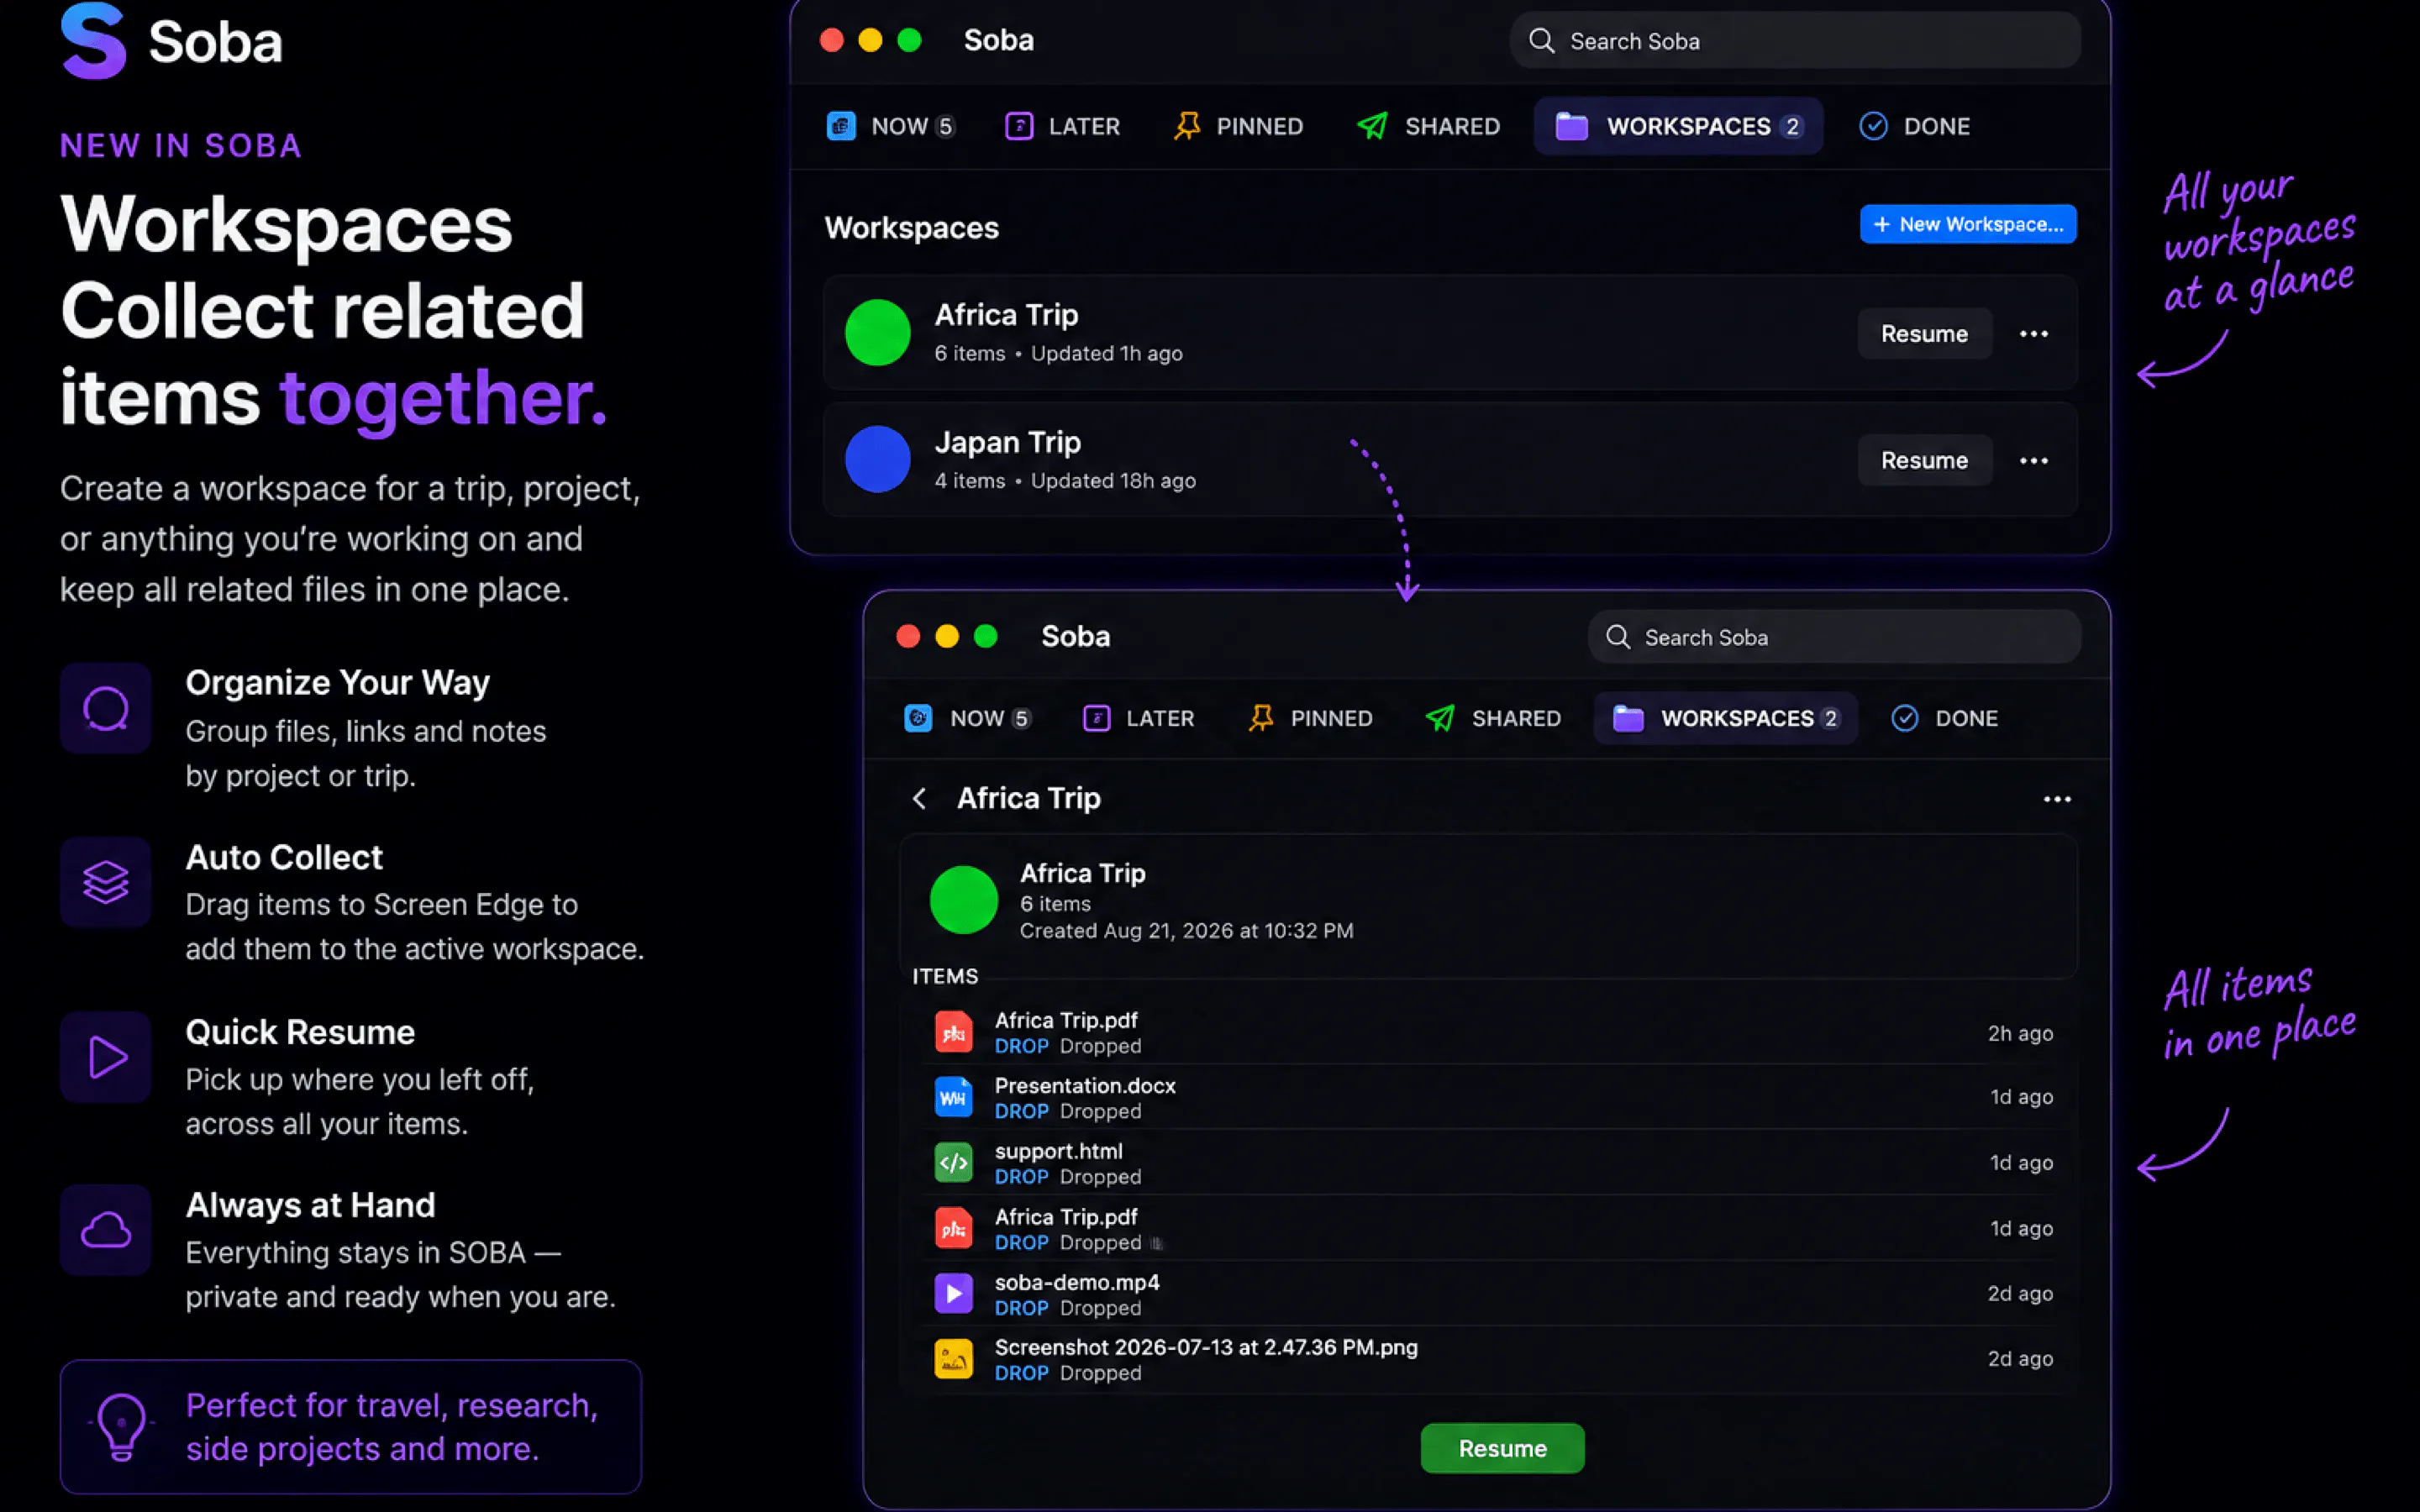2420x1512 pixels.
Task: Click the PINNED pin icon in the Africa Trip detail window
Action: click(x=1261, y=718)
